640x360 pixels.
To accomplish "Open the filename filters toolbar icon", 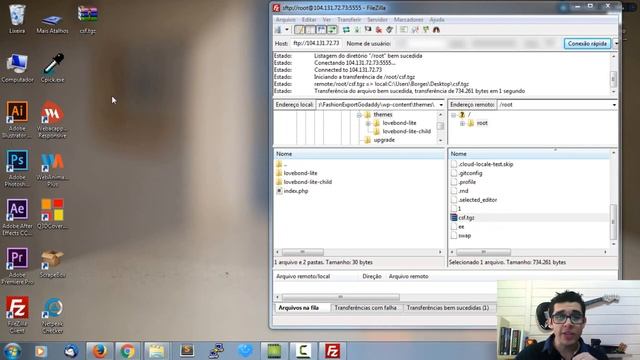I will tap(403, 30).
